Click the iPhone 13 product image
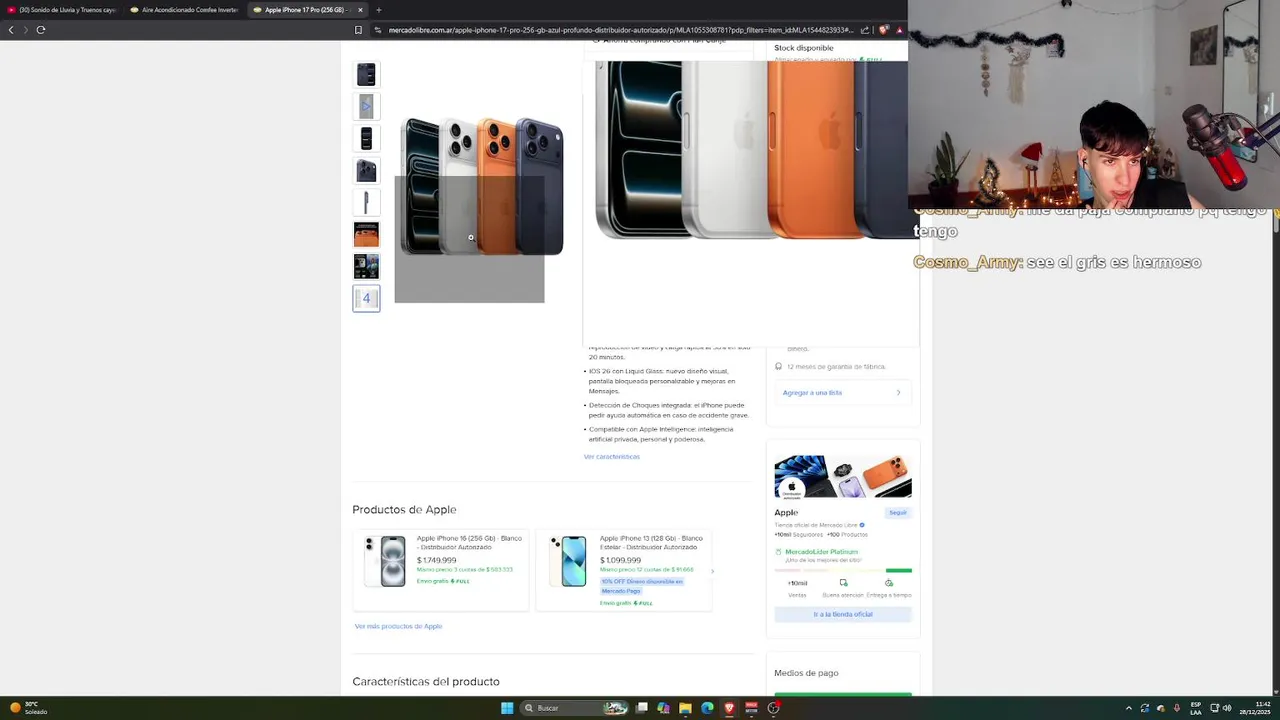 click(568, 561)
